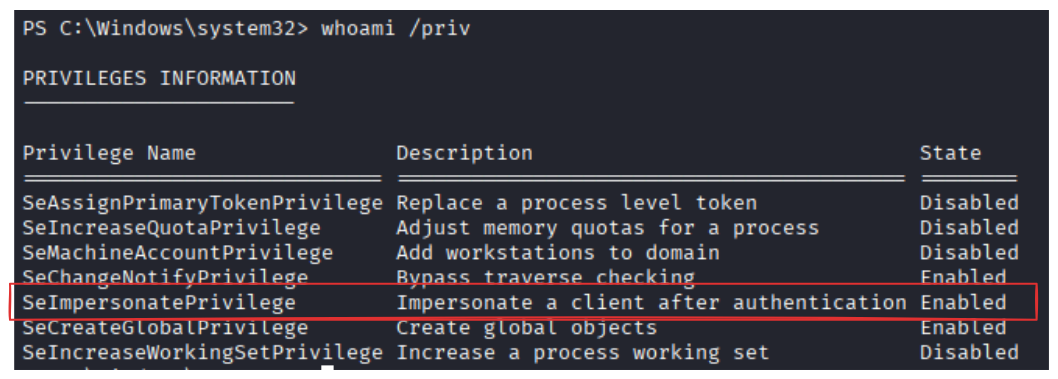
Task: Click the State column header
Action: tap(950, 153)
